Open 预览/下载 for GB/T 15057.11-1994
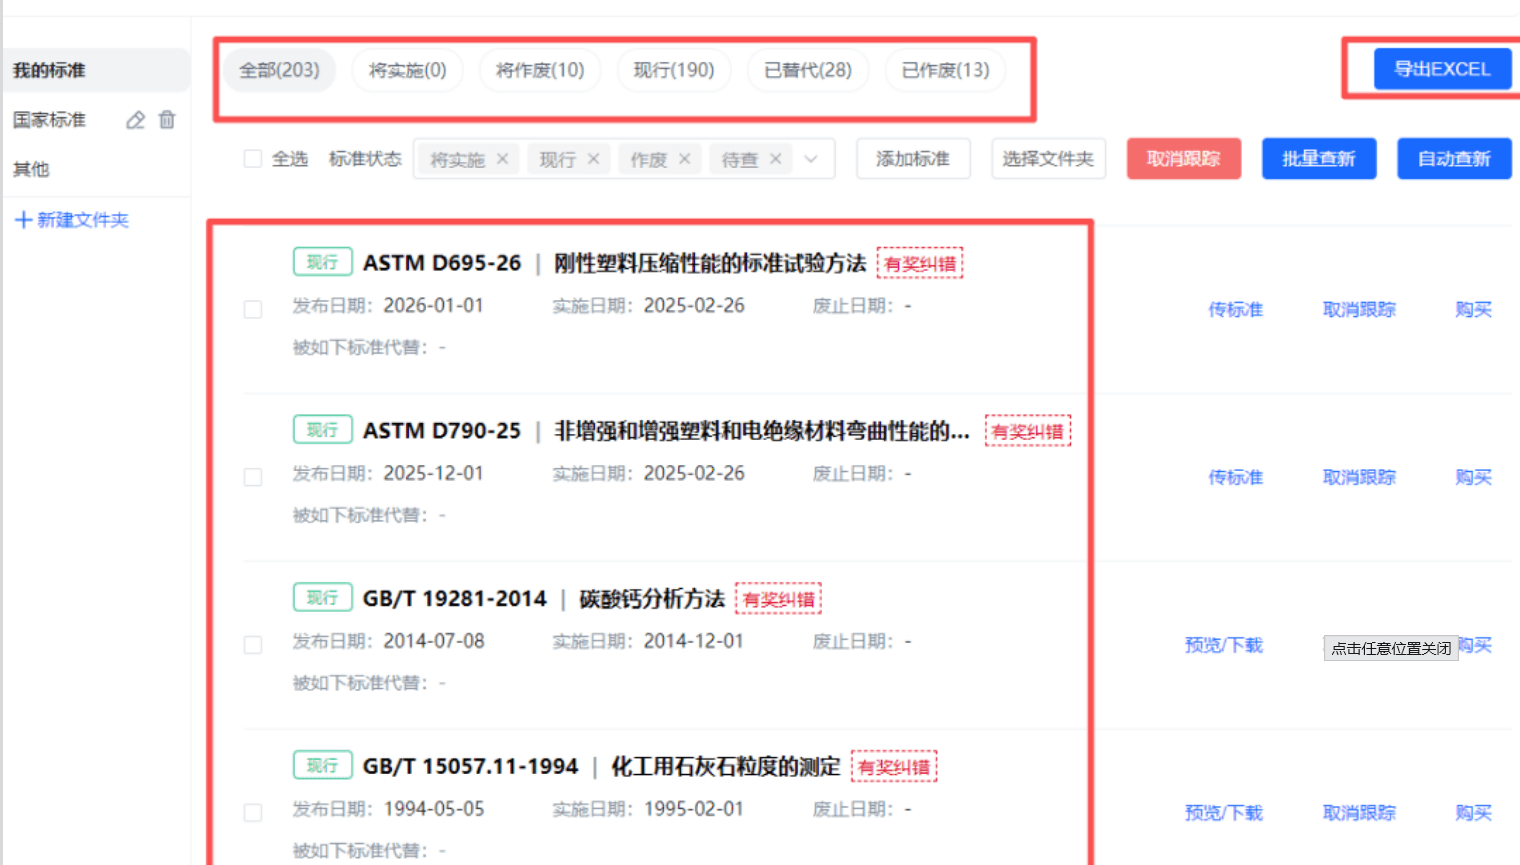This screenshot has height=865, width=1520. 1224,813
